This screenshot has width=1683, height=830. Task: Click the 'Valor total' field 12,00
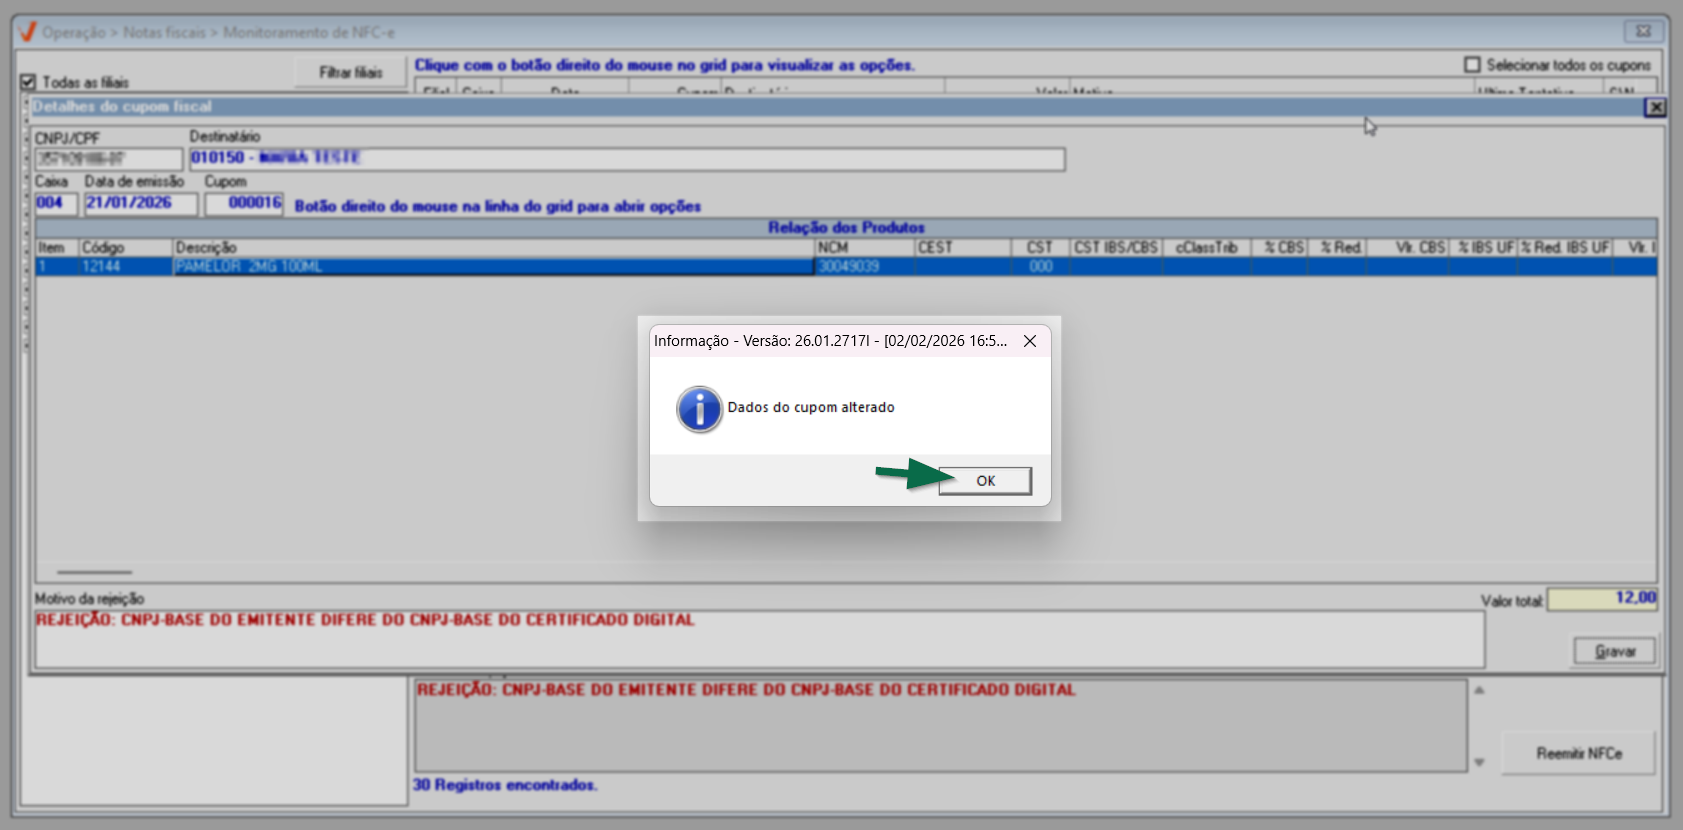[1602, 599]
